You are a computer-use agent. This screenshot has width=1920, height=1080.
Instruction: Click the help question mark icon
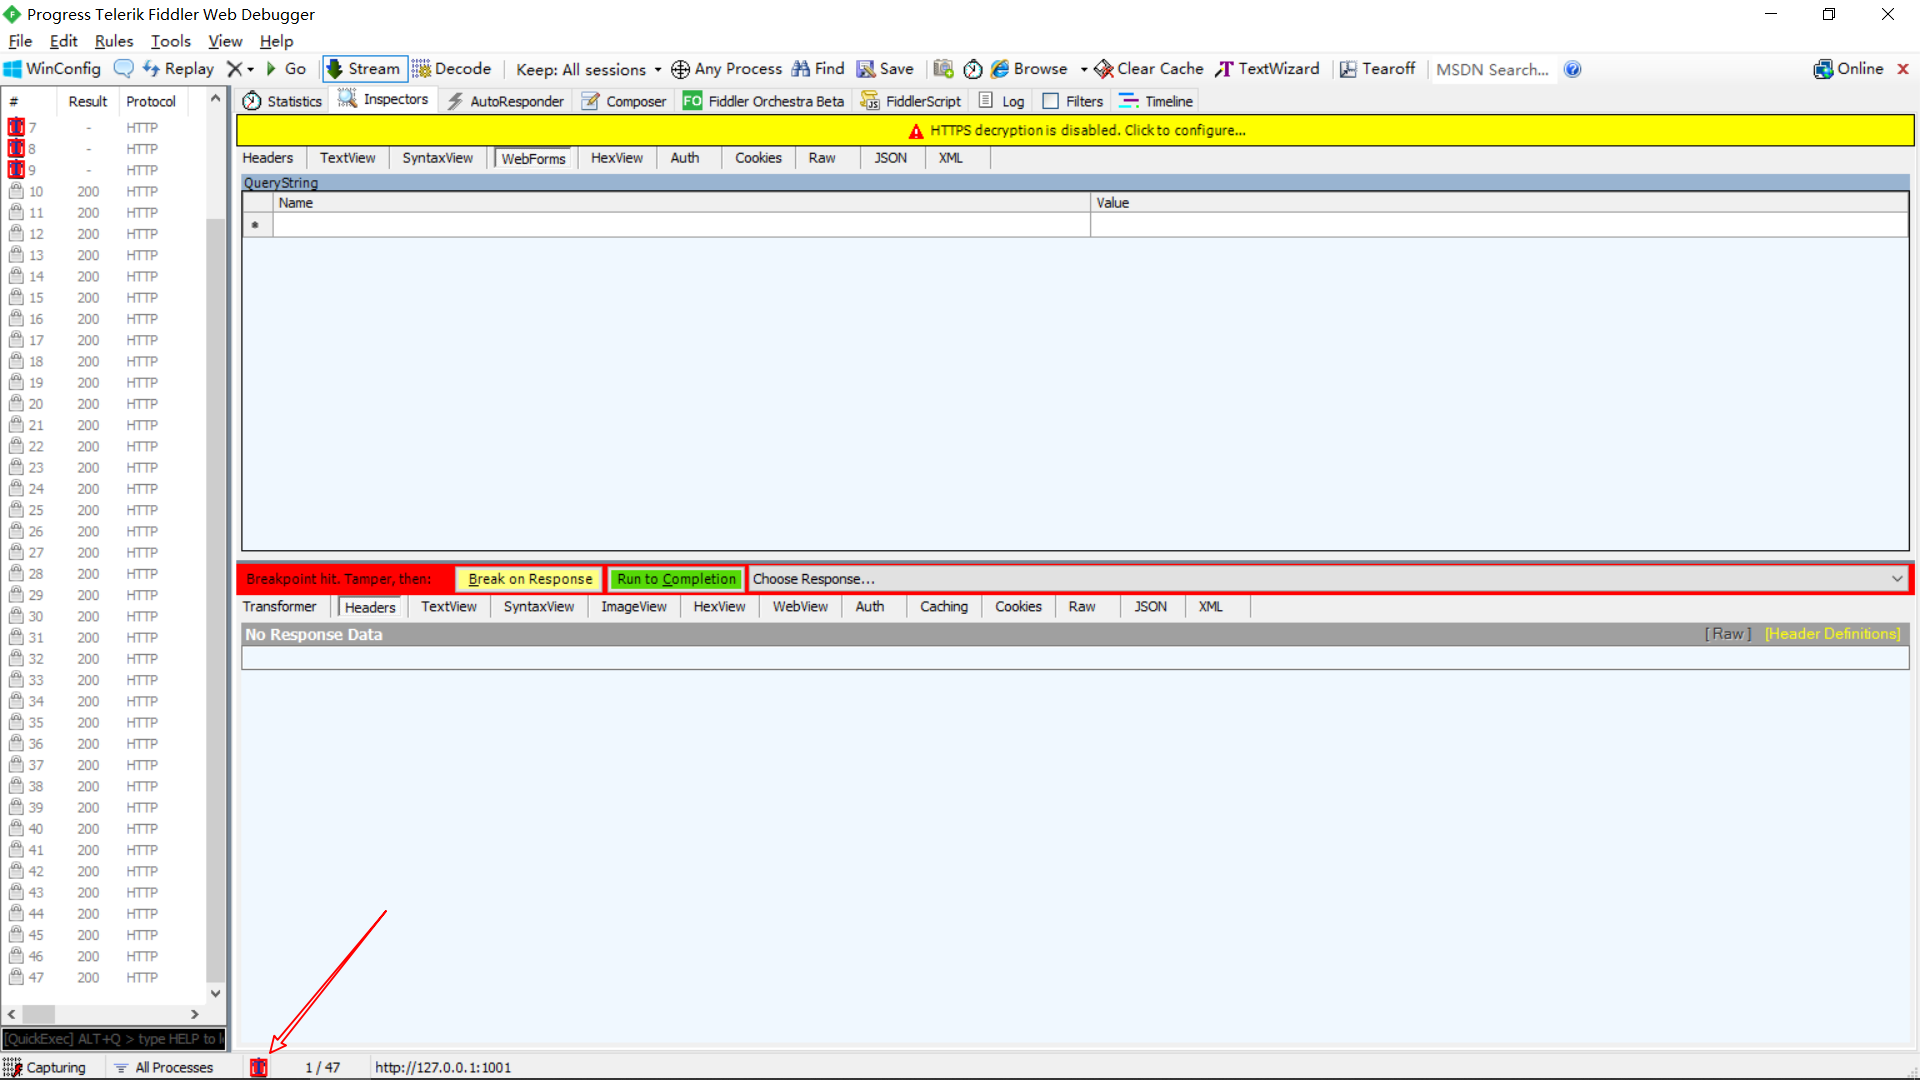[1572, 69]
